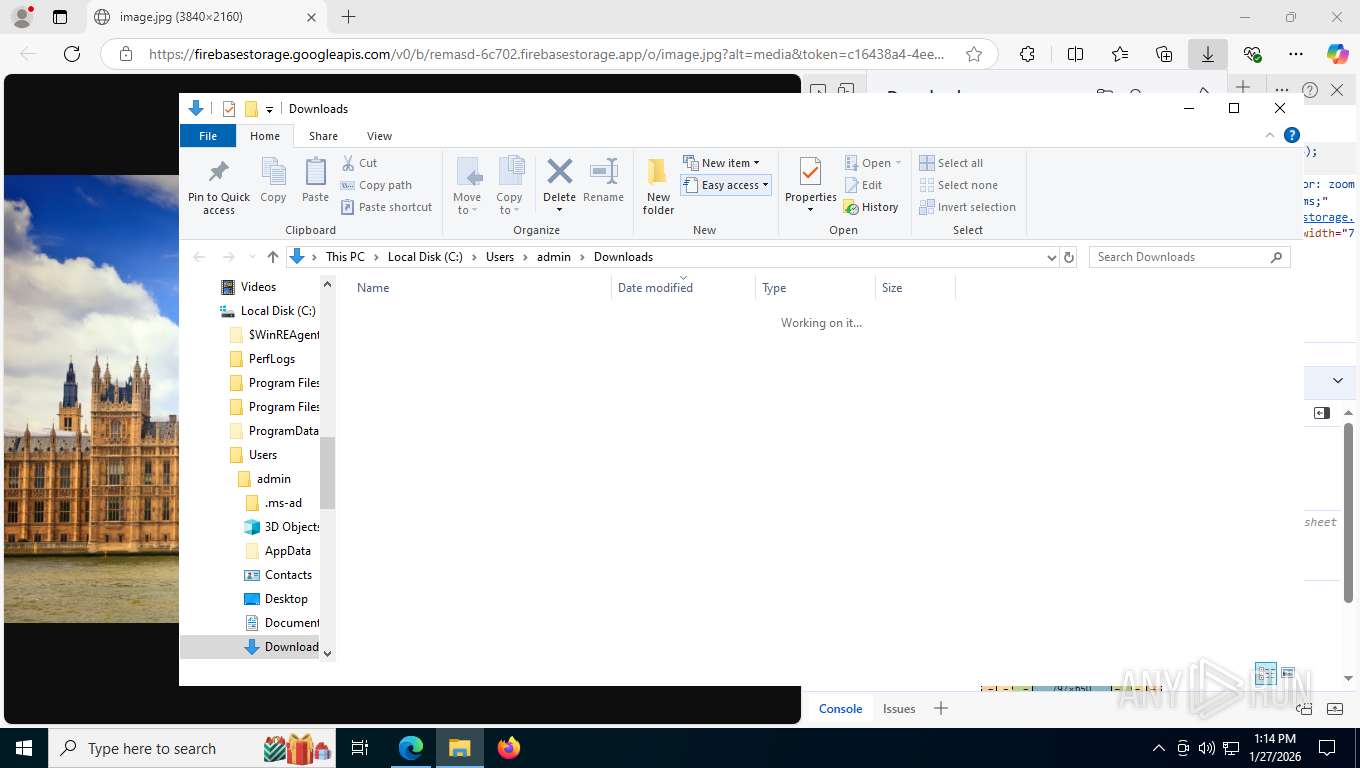Open Edge extensions puzzle icon
1360x768 pixels.
click(1027, 54)
